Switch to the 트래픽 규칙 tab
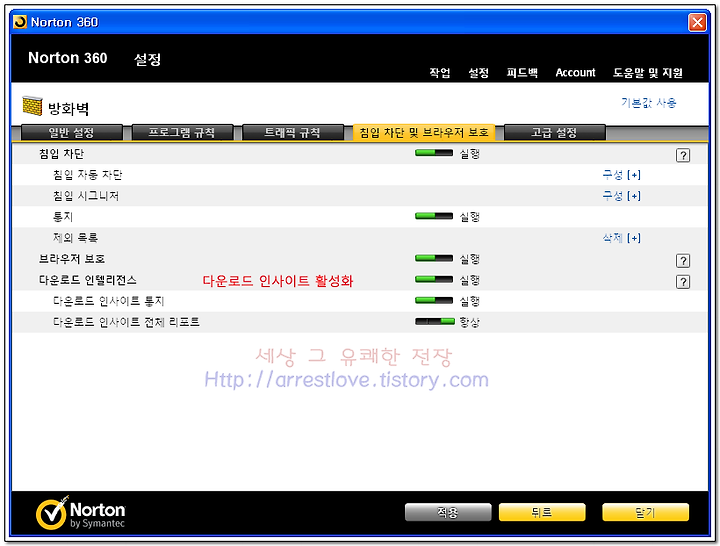This screenshot has width=720, height=546. pos(292,133)
